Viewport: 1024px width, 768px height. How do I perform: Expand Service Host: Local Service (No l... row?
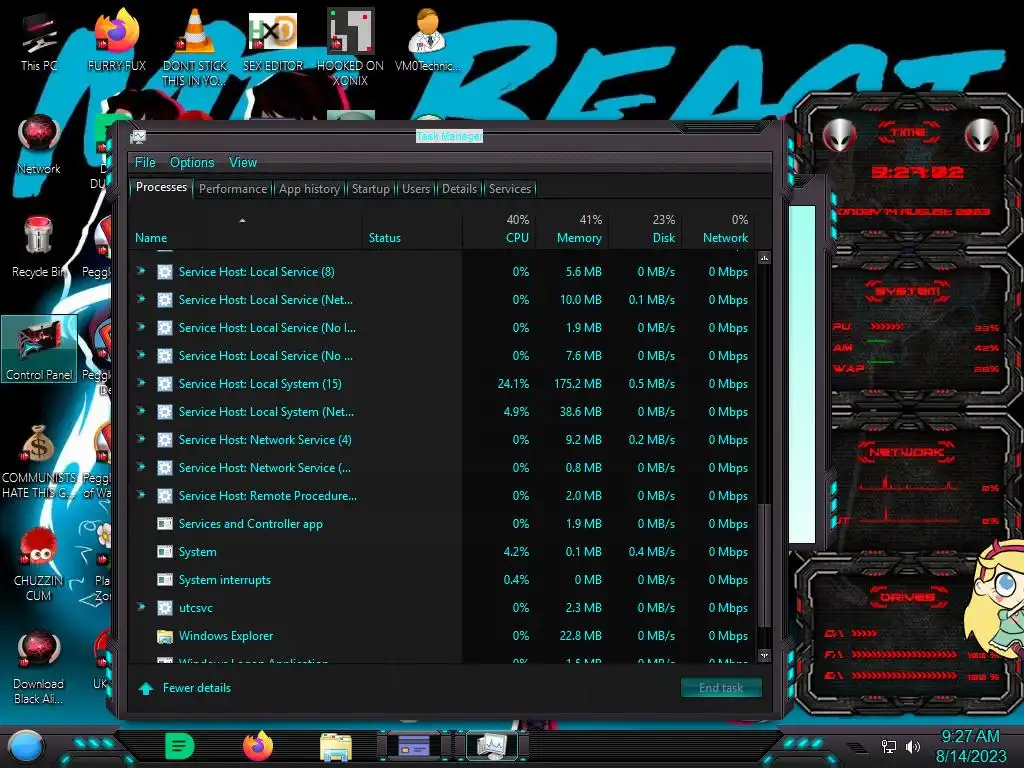[x=141, y=327]
